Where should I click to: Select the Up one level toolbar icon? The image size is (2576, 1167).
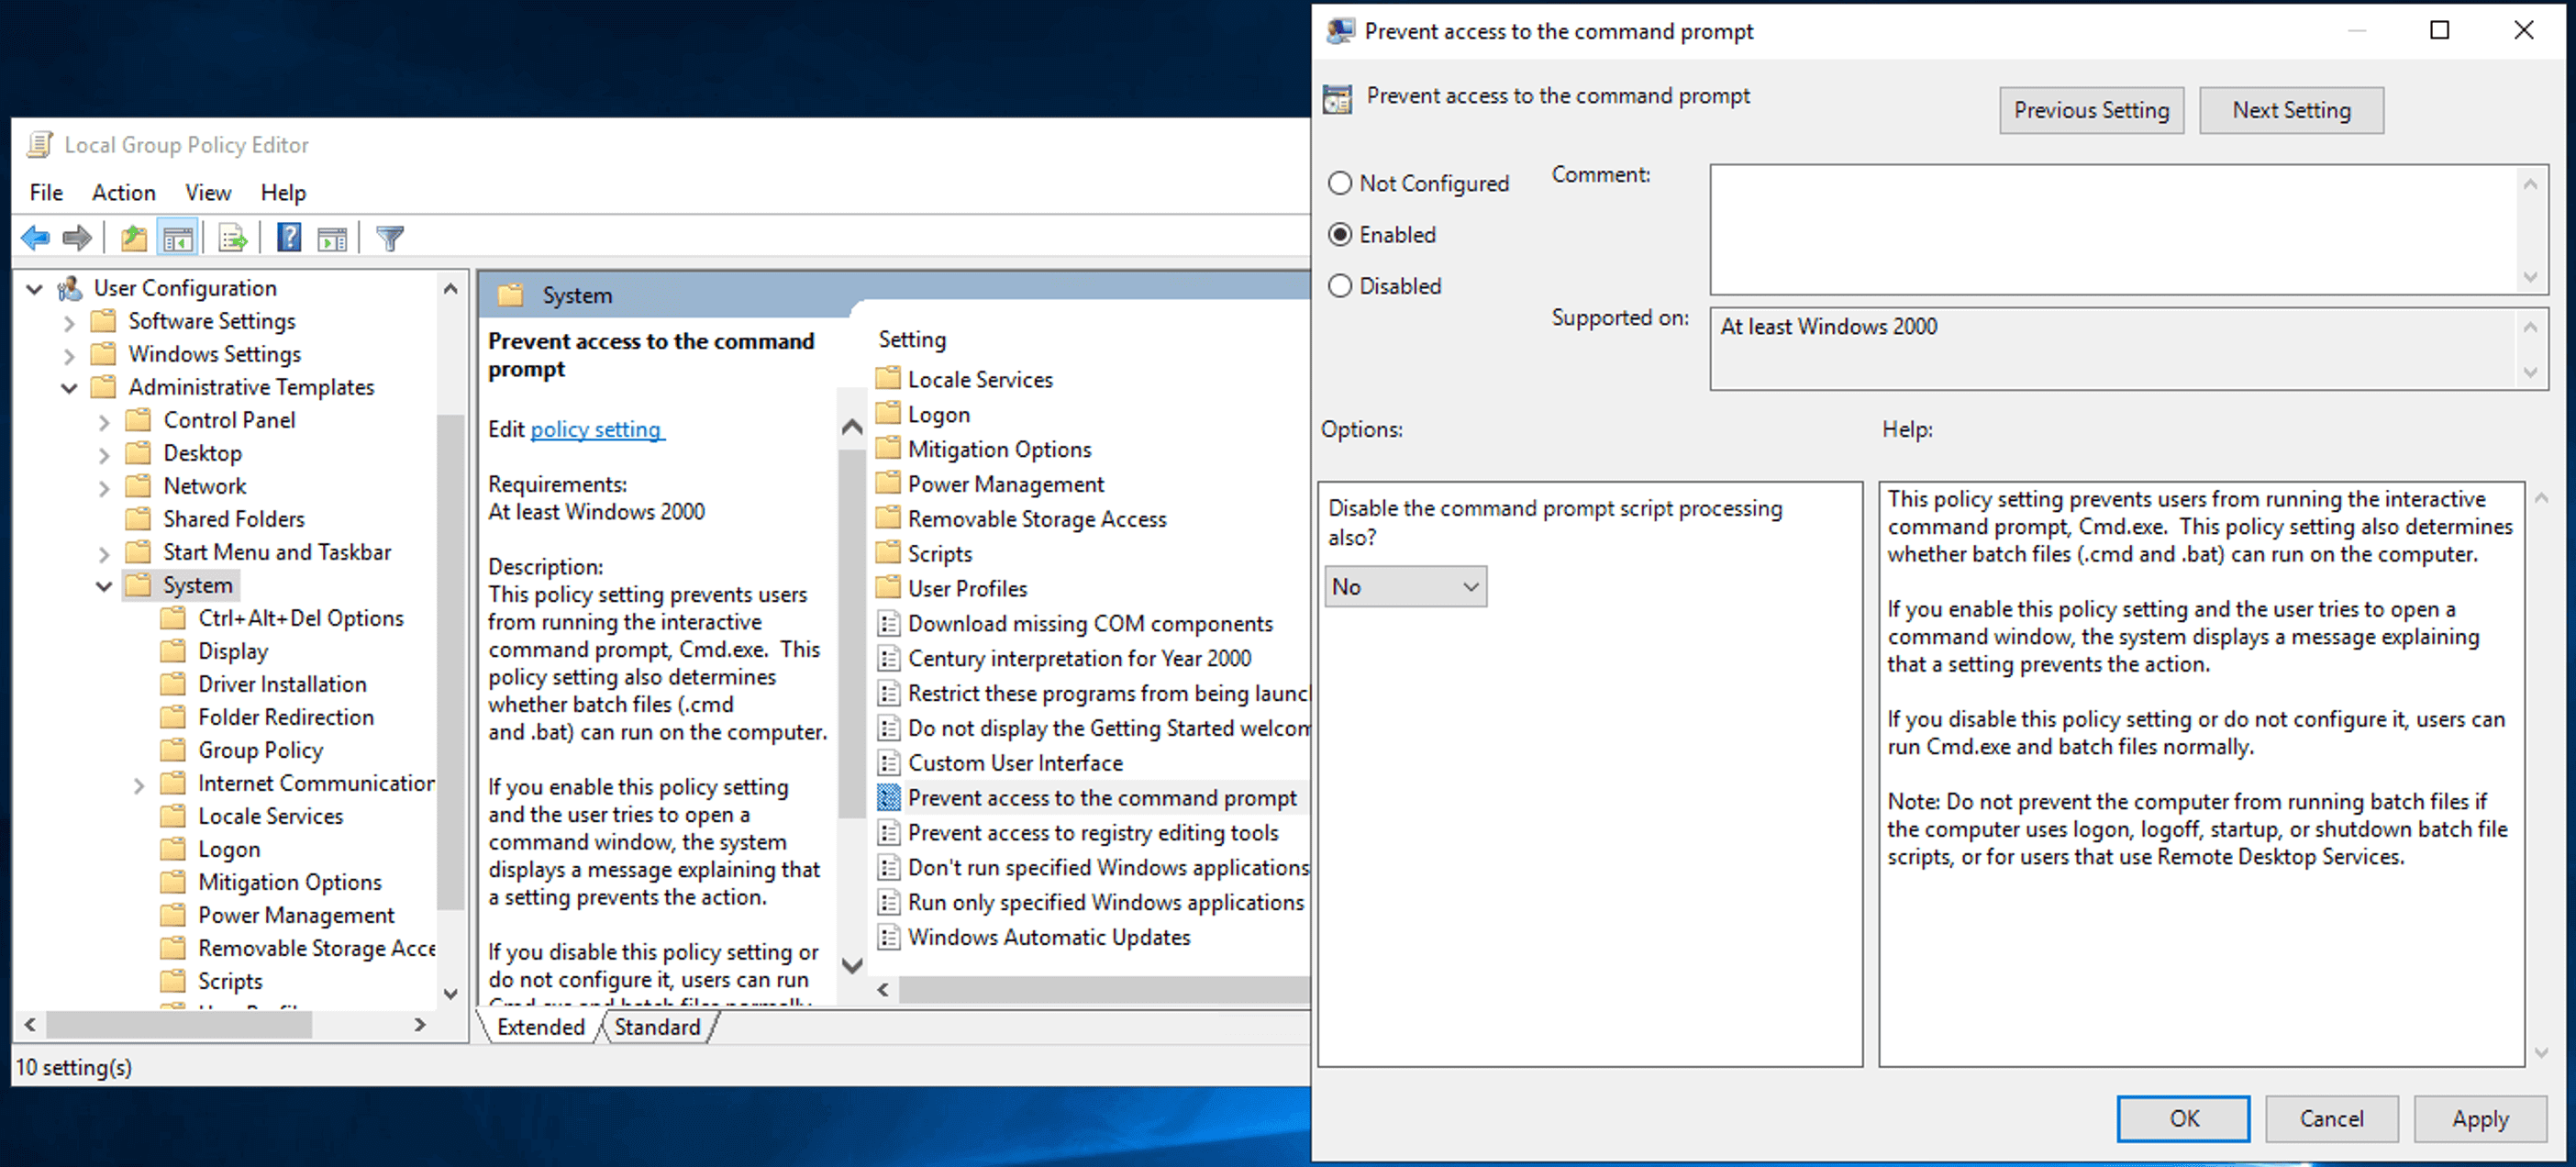[x=132, y=237]
